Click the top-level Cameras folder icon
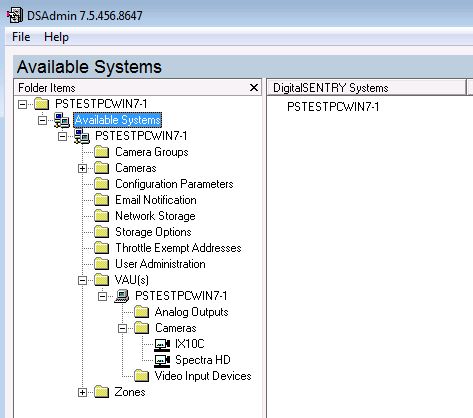 pyautogui.click(x=102, y=168)
